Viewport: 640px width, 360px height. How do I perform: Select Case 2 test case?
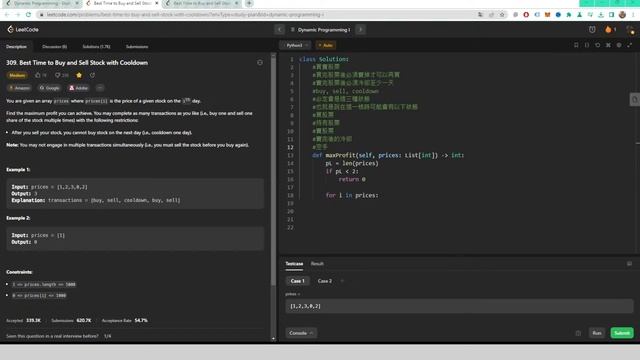tap(325, 281)
